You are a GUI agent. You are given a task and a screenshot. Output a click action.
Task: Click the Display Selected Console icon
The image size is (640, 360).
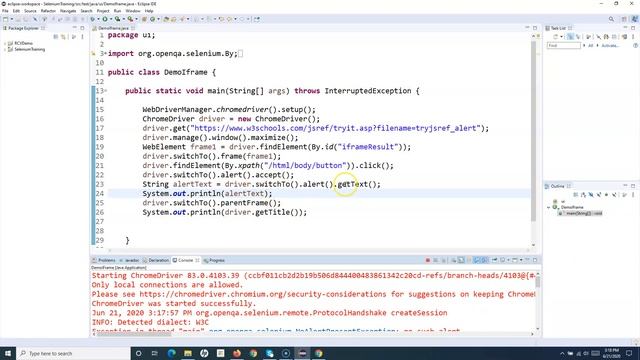503,260
